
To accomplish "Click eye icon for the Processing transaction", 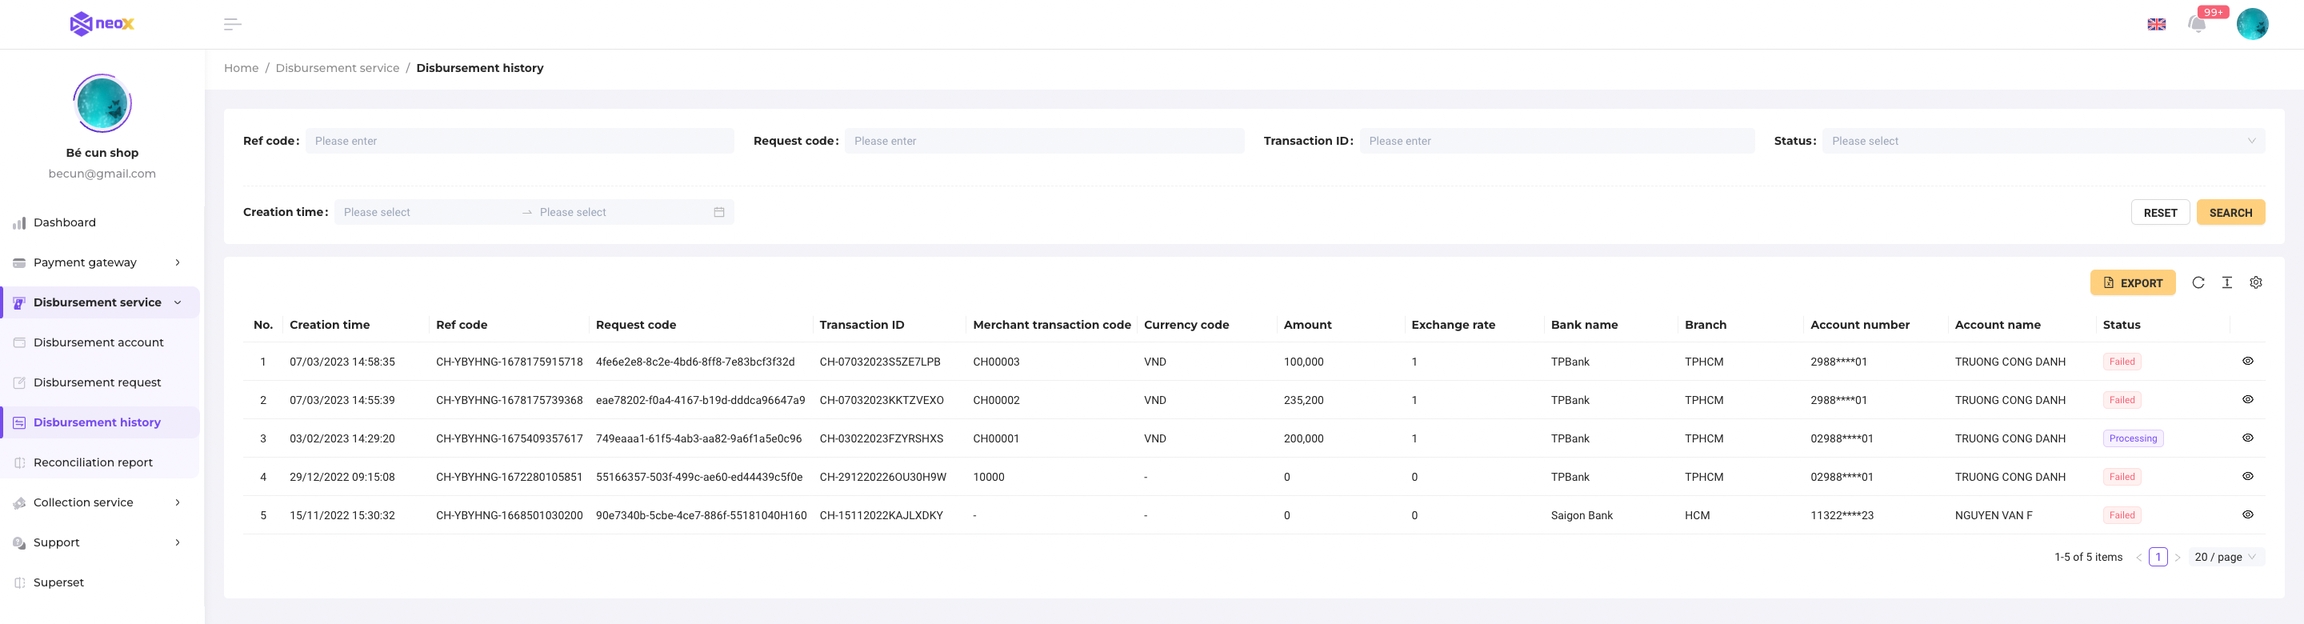I will coord(2248,438).
